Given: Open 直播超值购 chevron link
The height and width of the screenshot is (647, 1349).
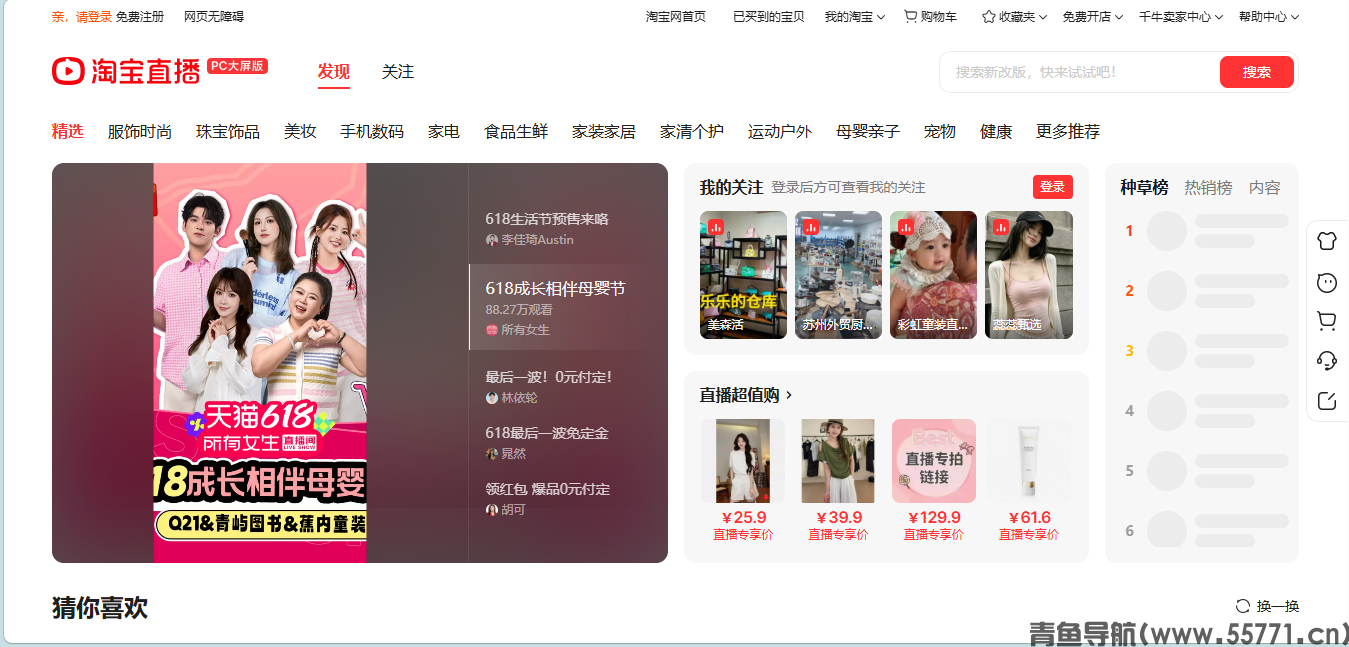Looking at the screenshot, I should 789,396.
